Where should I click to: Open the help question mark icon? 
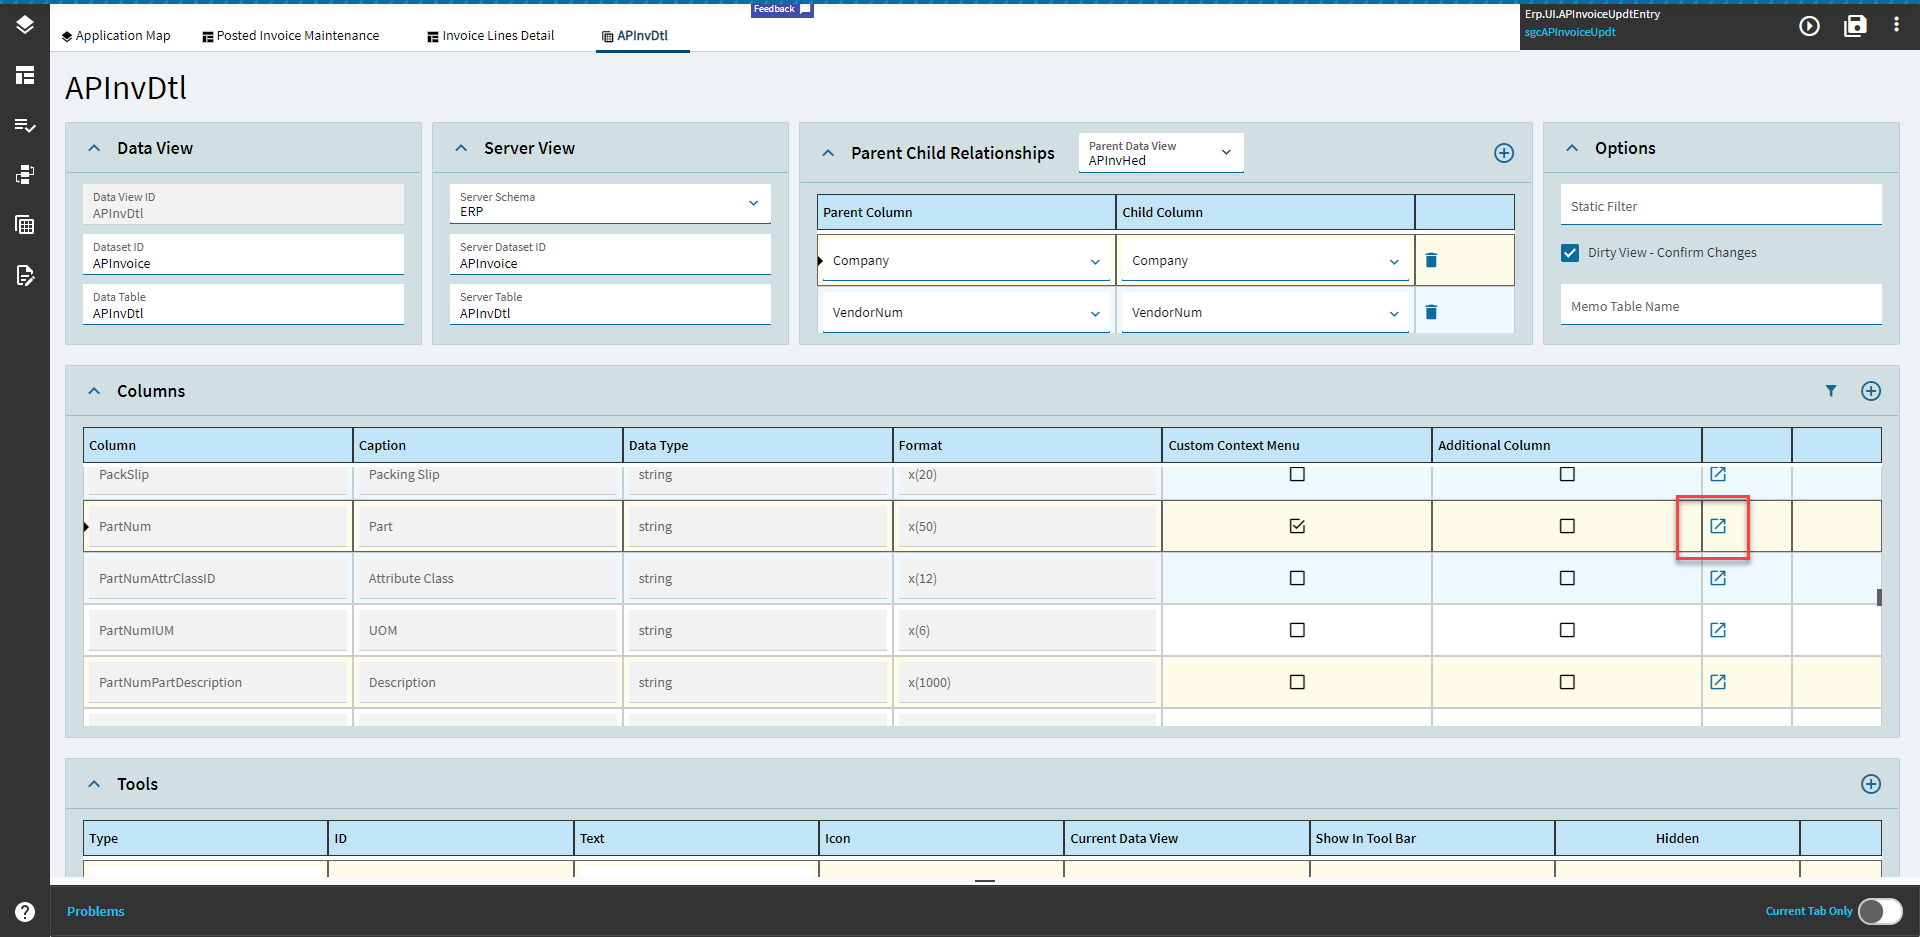25,912
